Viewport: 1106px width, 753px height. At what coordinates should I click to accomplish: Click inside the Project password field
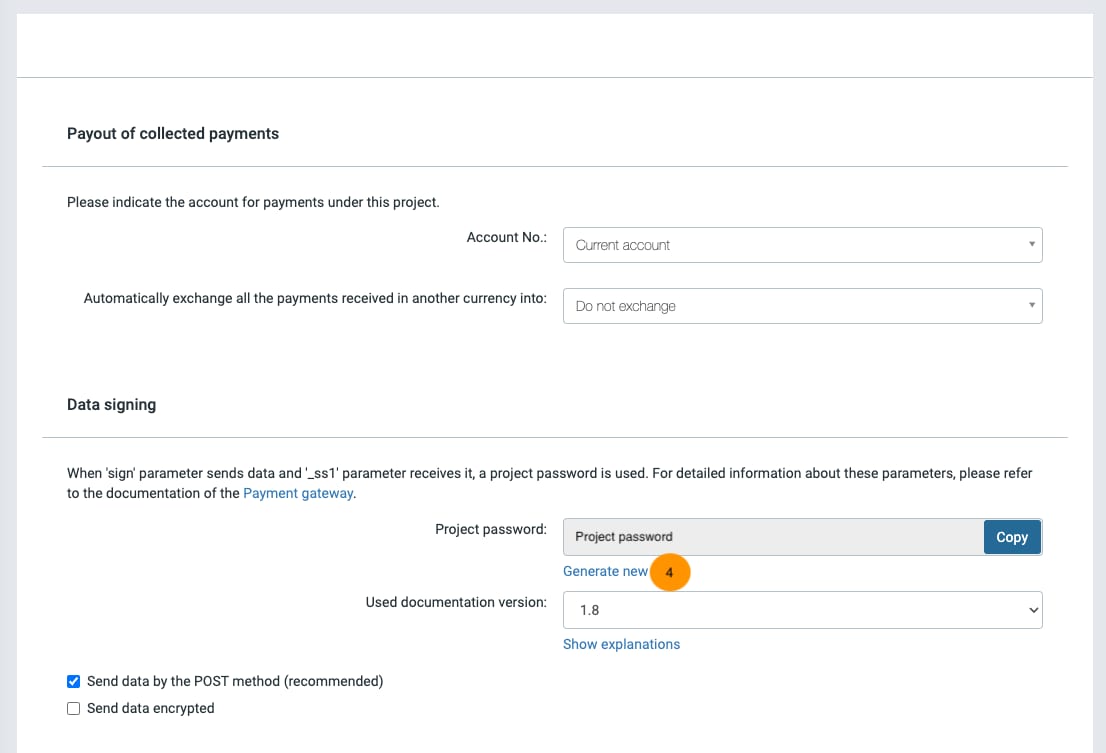(772, 537)
